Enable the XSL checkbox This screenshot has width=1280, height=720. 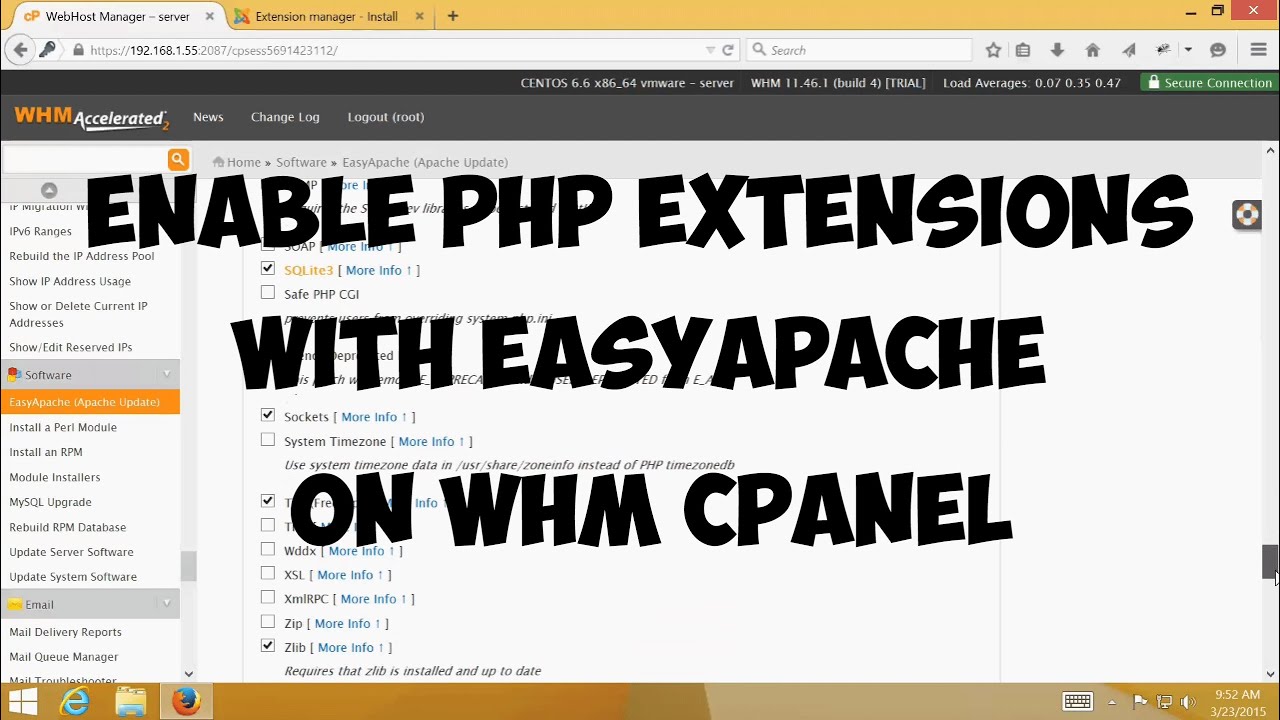pyautogui.click(x=268, y=573)
